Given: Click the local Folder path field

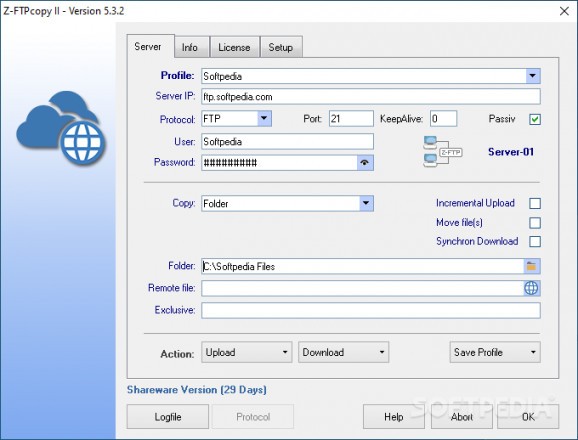Looking at the screenshot, I should click(x=363, y=266).
